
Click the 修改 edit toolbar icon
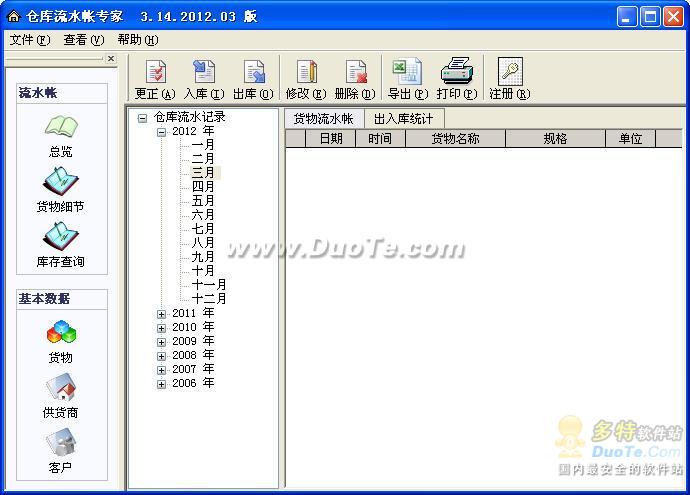(x=307, y=71)
